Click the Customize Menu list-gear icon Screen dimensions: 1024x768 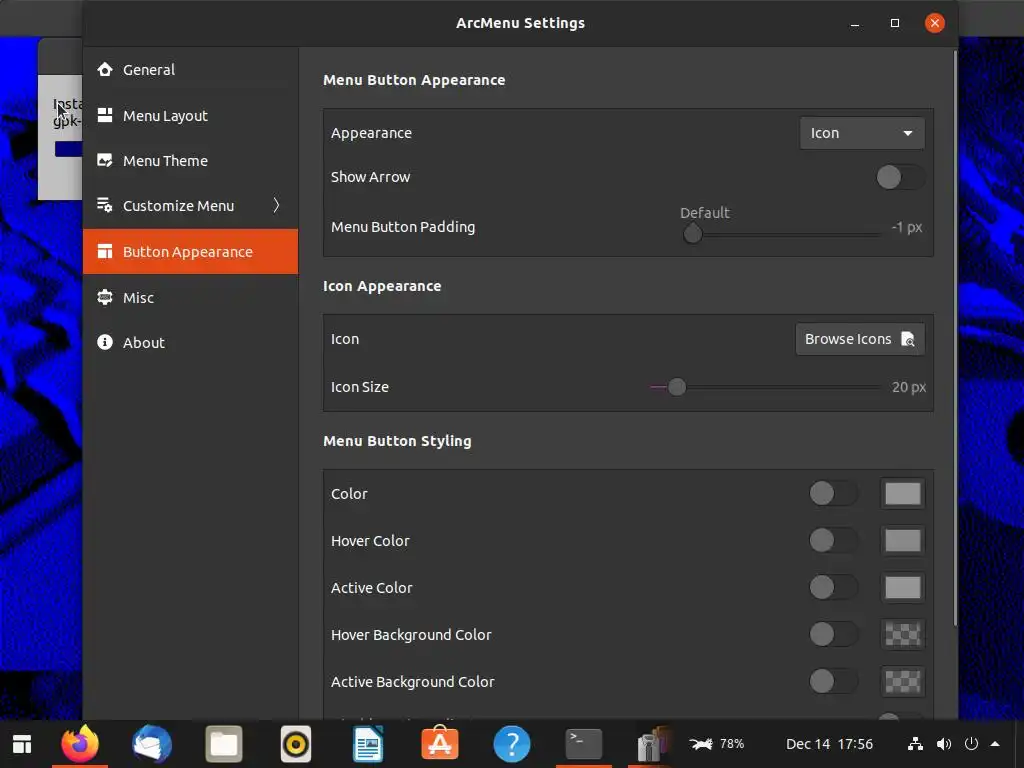coord(104,206)
